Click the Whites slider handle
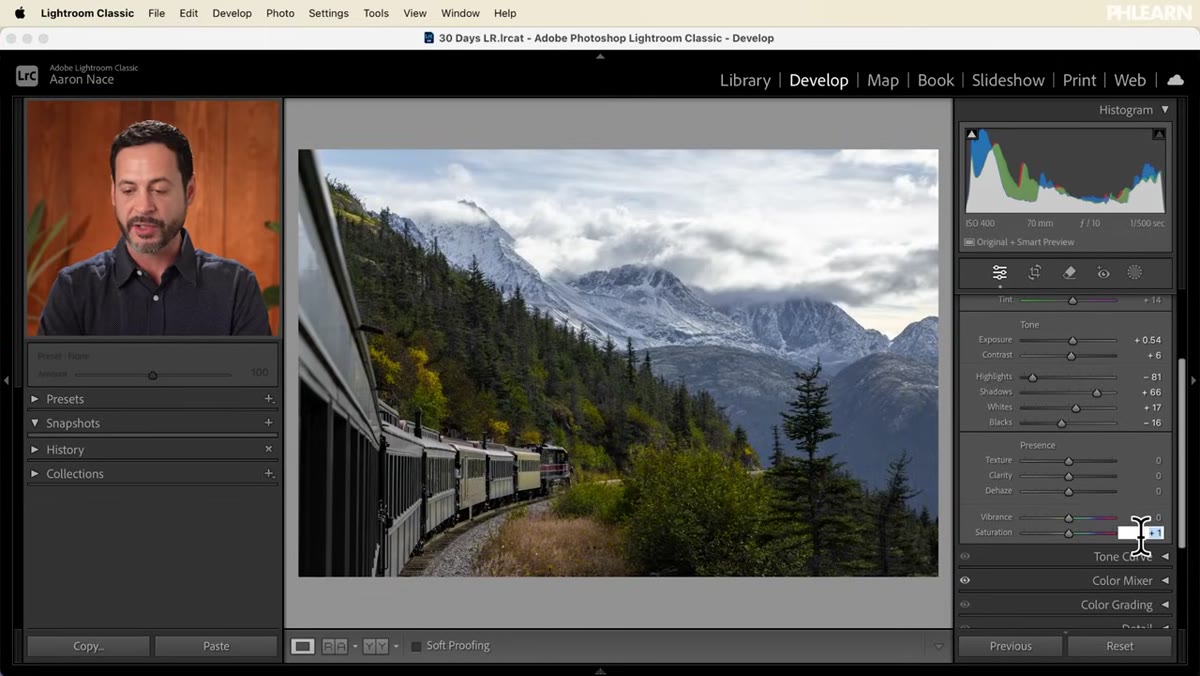This screenshot has height=676, width=1200. click(x=1076, y=408)
